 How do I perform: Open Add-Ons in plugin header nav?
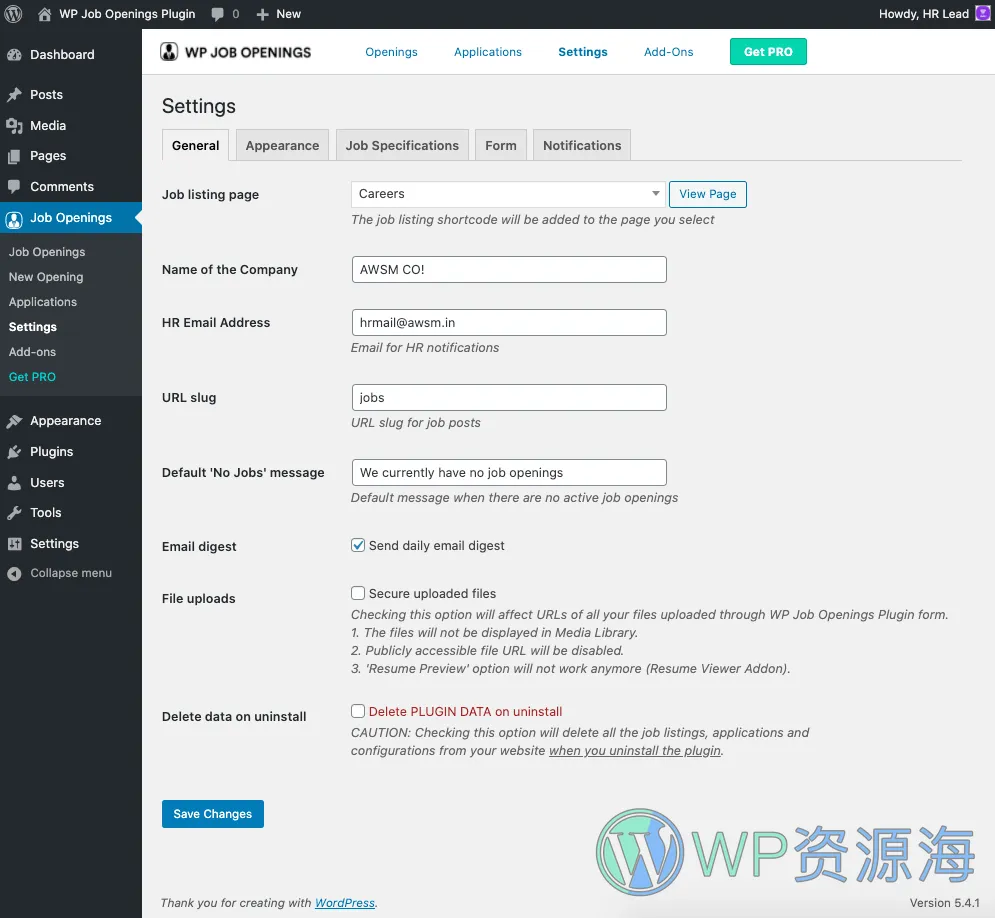point(669,52)
